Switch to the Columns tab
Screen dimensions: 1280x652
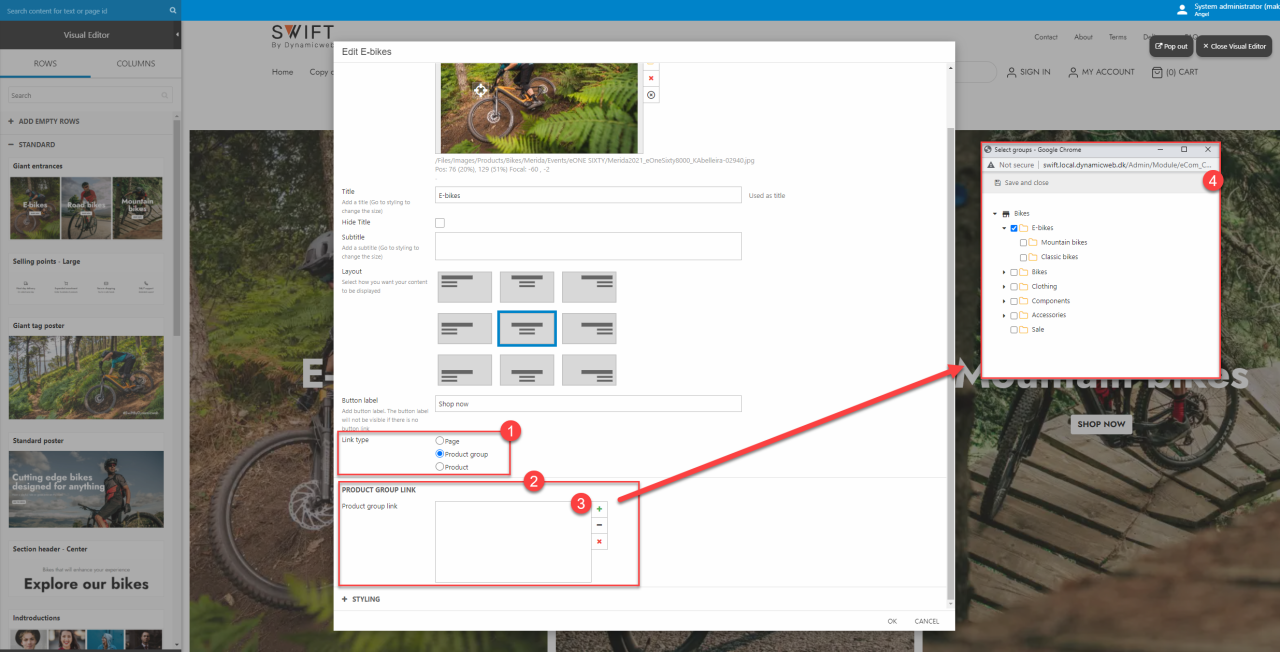pos(135,64)
